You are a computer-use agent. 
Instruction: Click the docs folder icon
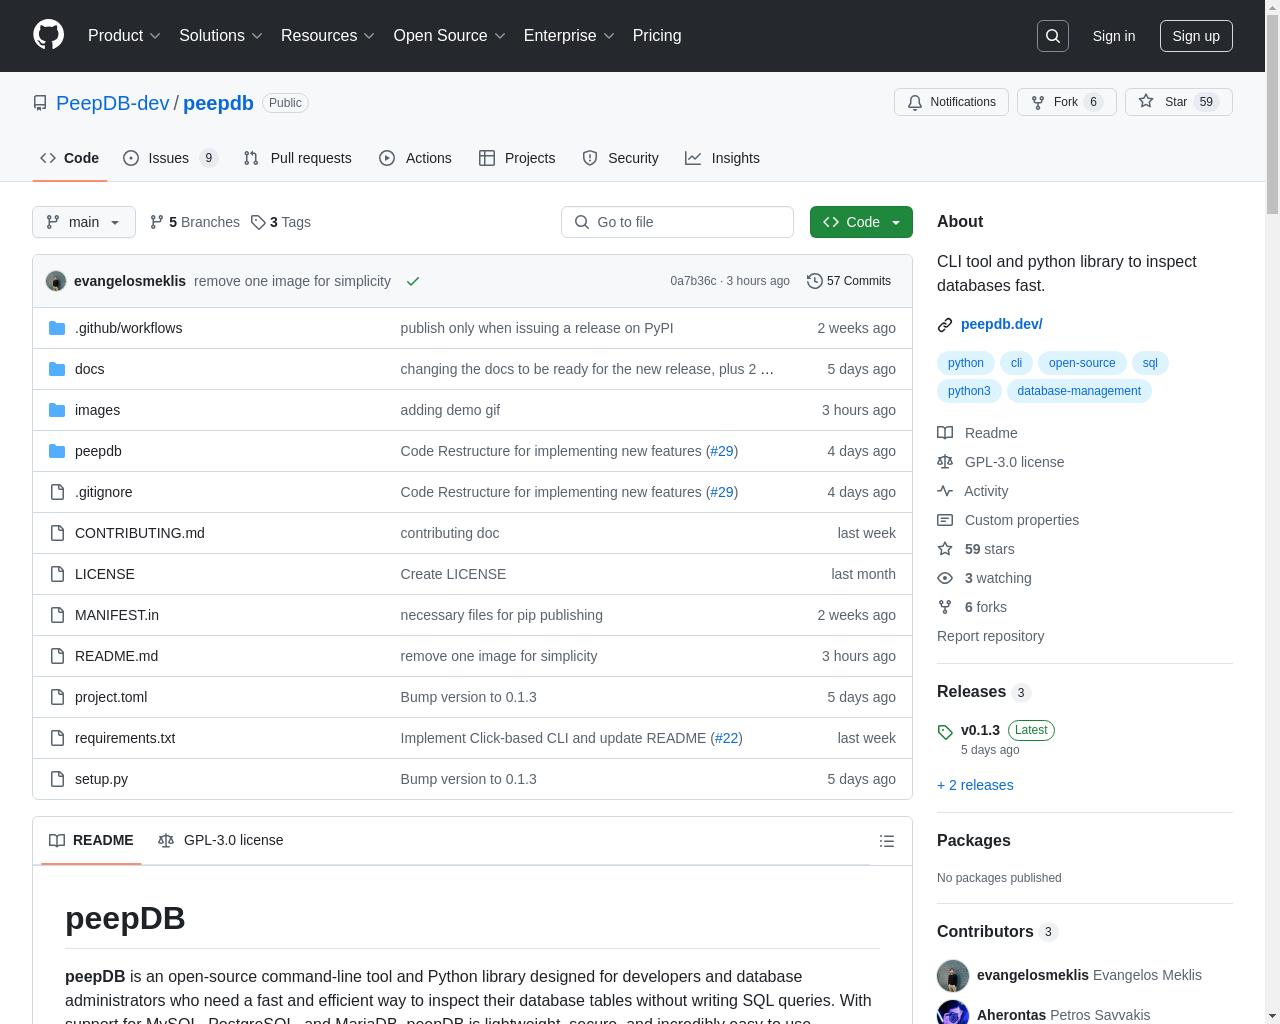click(57, 369)
